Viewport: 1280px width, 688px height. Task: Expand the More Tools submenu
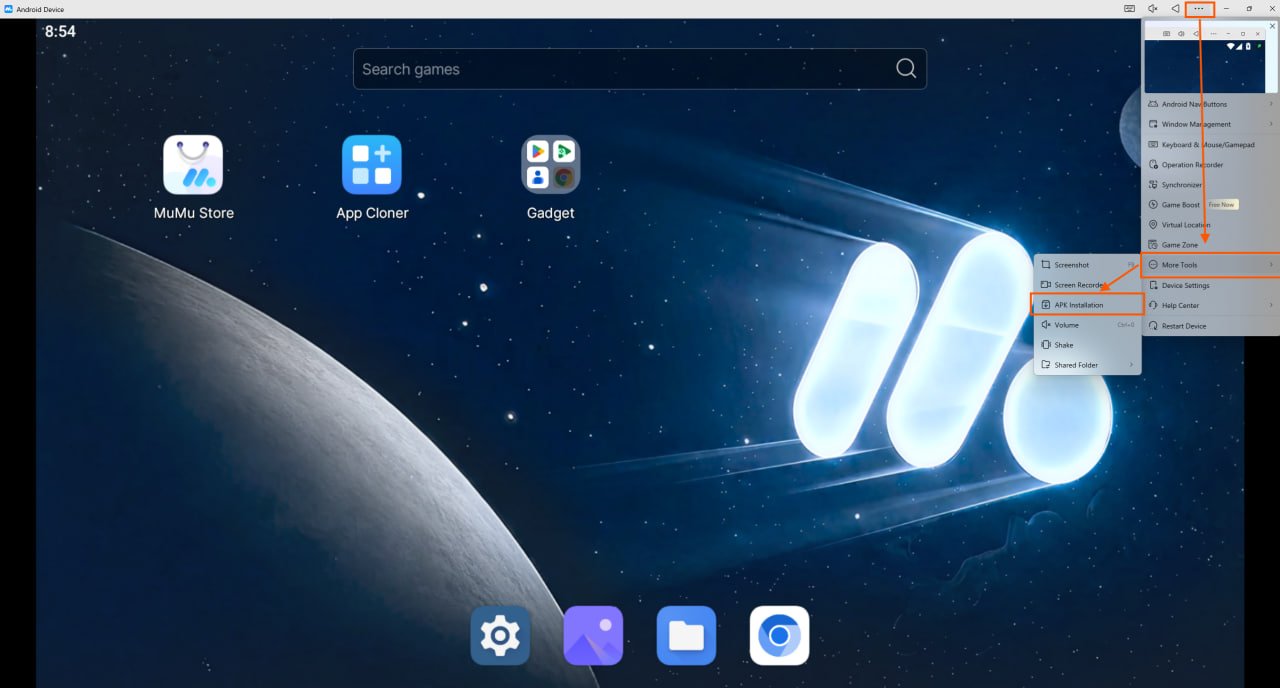(1211, 265)
